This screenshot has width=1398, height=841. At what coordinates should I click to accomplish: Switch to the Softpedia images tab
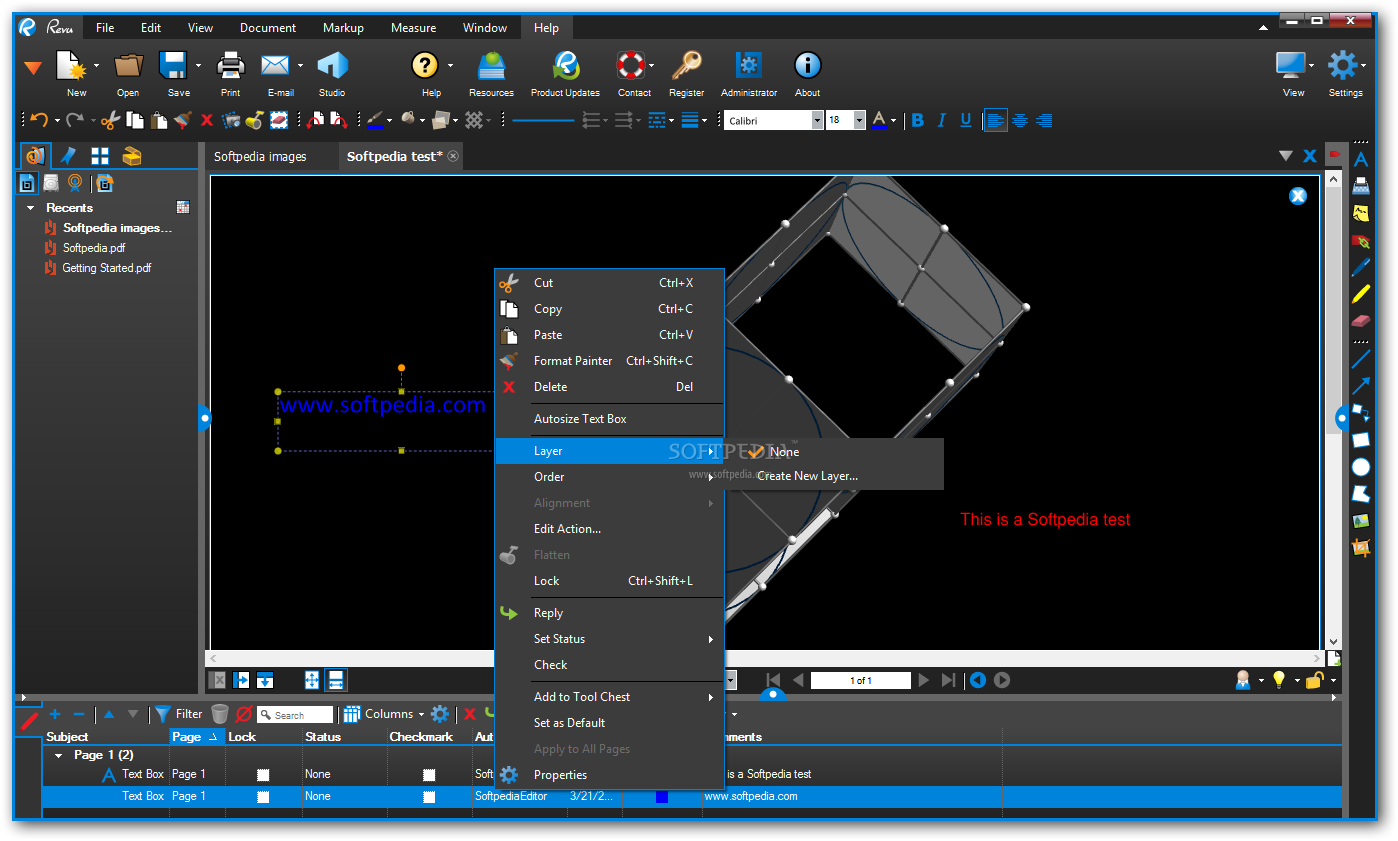point(260,156)
